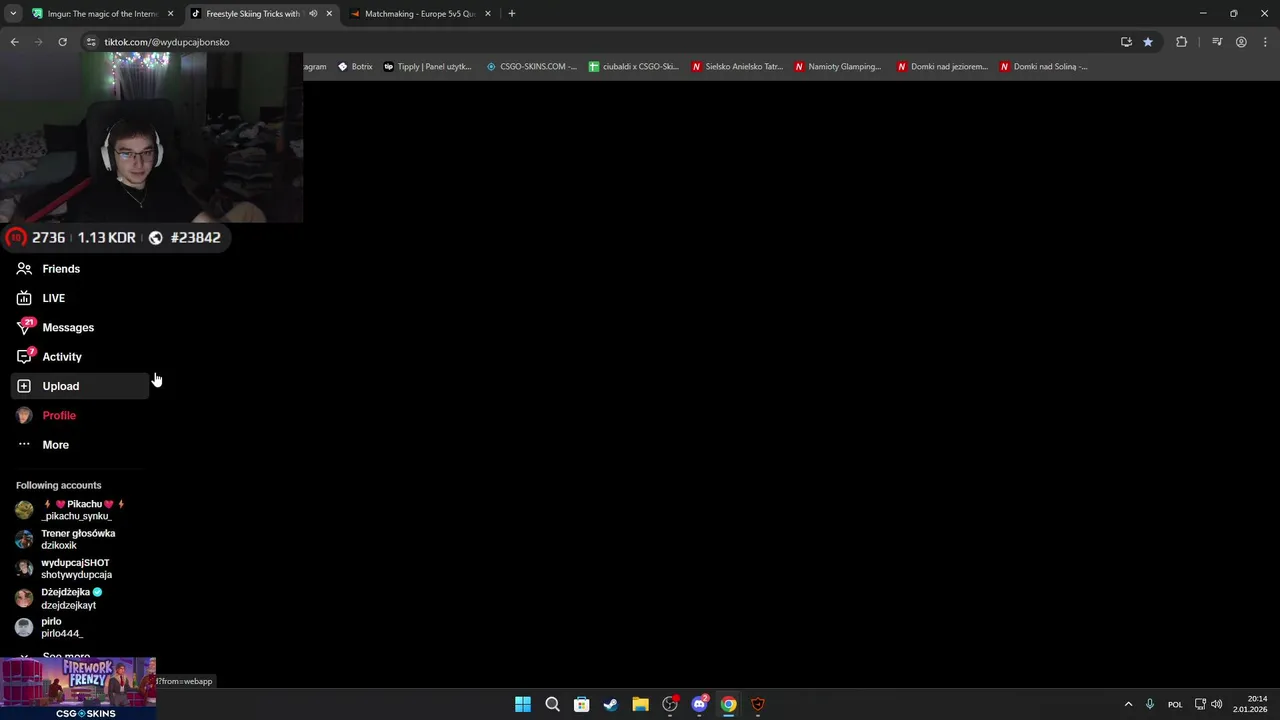Open Discord from the taskbar
The height and width of the screenshot is (720, 1280).
pos(699,704)
